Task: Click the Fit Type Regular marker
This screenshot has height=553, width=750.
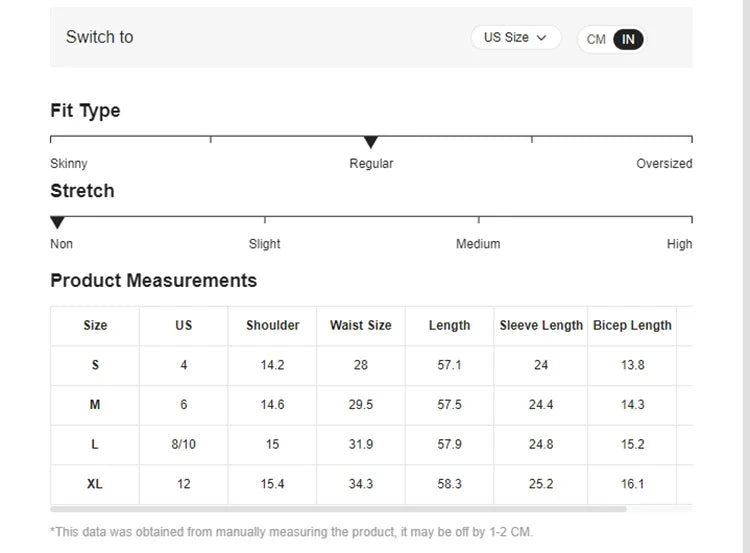Action: pyautogui.click(x=371, y=143)
